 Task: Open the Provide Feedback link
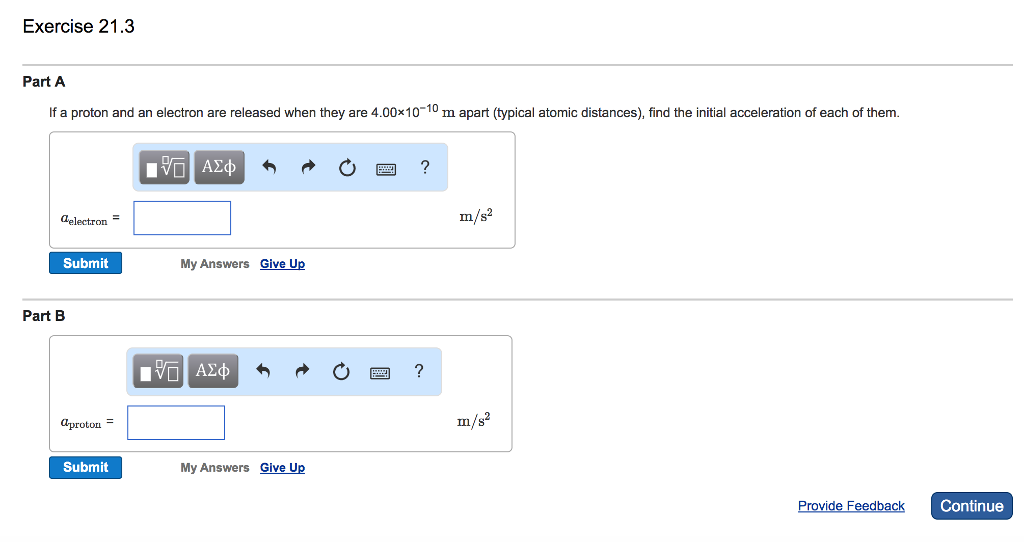coord(851,506)
